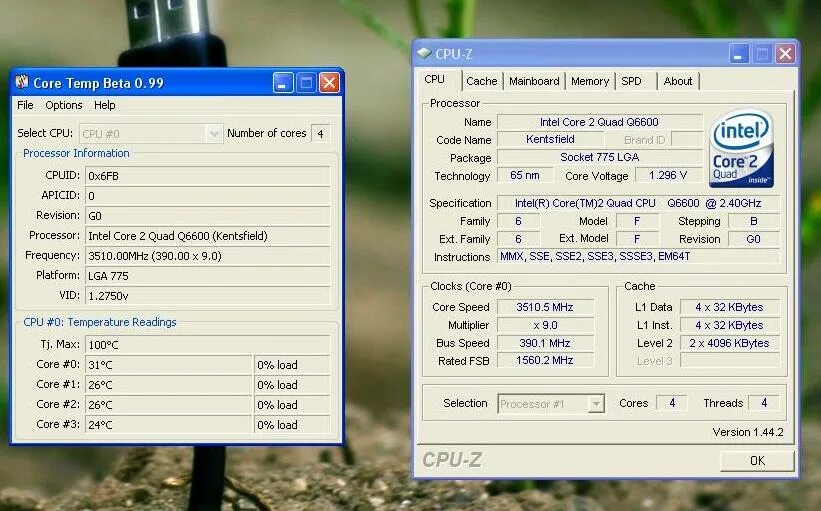
Task: Click the Threads count value
Action: click(764, 403)
